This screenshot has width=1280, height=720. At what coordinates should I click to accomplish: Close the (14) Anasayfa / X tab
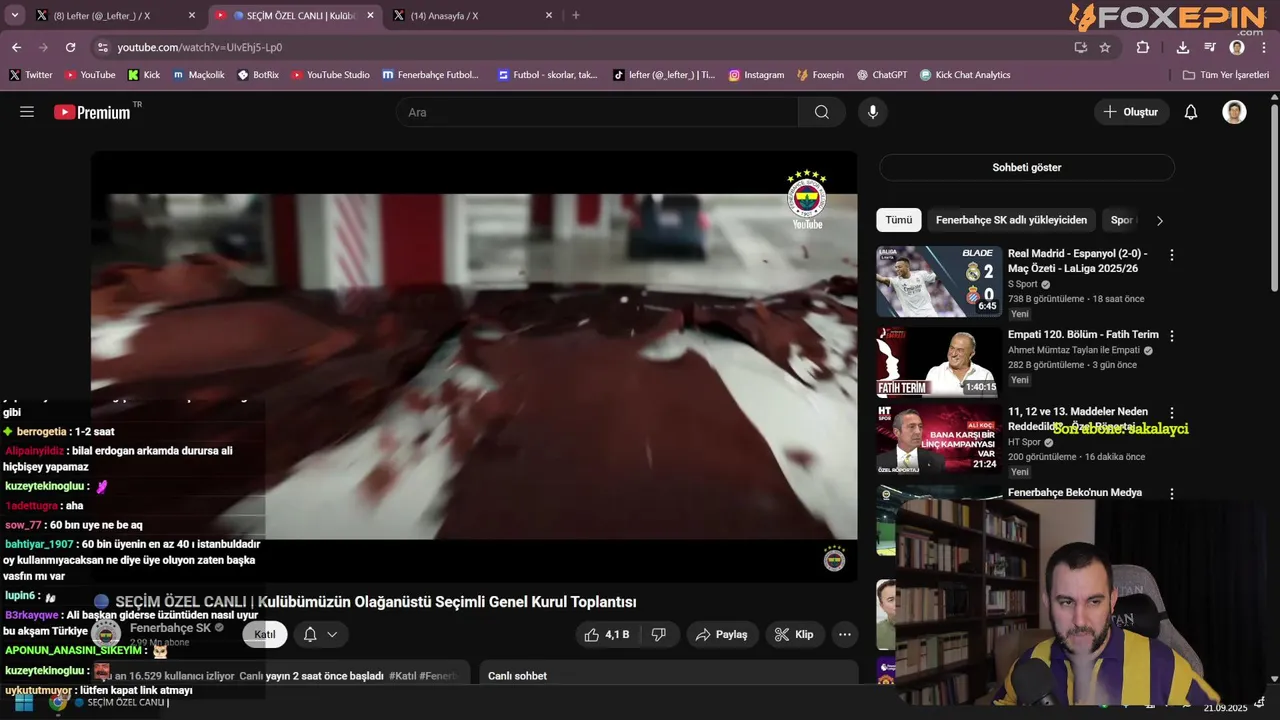pyautogui.click(x=548, y=15)
